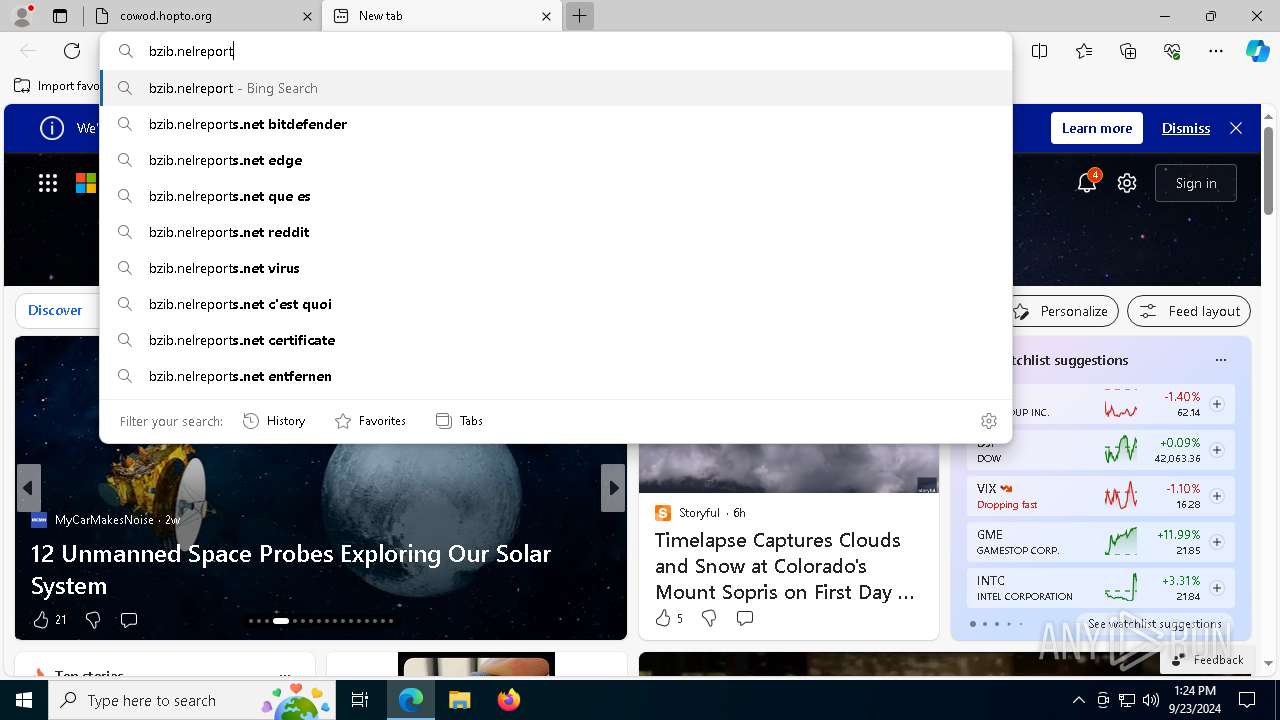The image size is (1280, 720).
Task: Choose suggestion 'bzib.nelreports.net bitdefender'
Action: pos(556,124)
